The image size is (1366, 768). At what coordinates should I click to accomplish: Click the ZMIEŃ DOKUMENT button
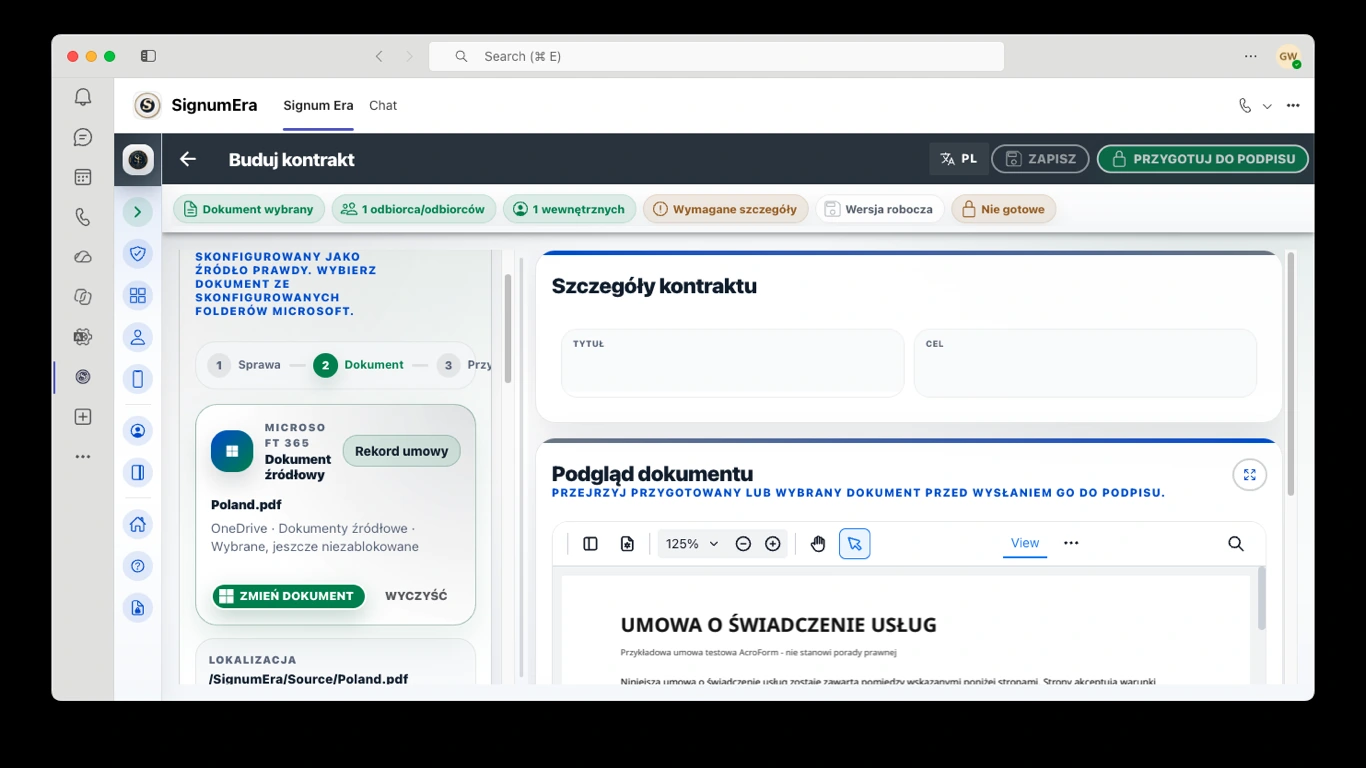click(x=288, y=596)
